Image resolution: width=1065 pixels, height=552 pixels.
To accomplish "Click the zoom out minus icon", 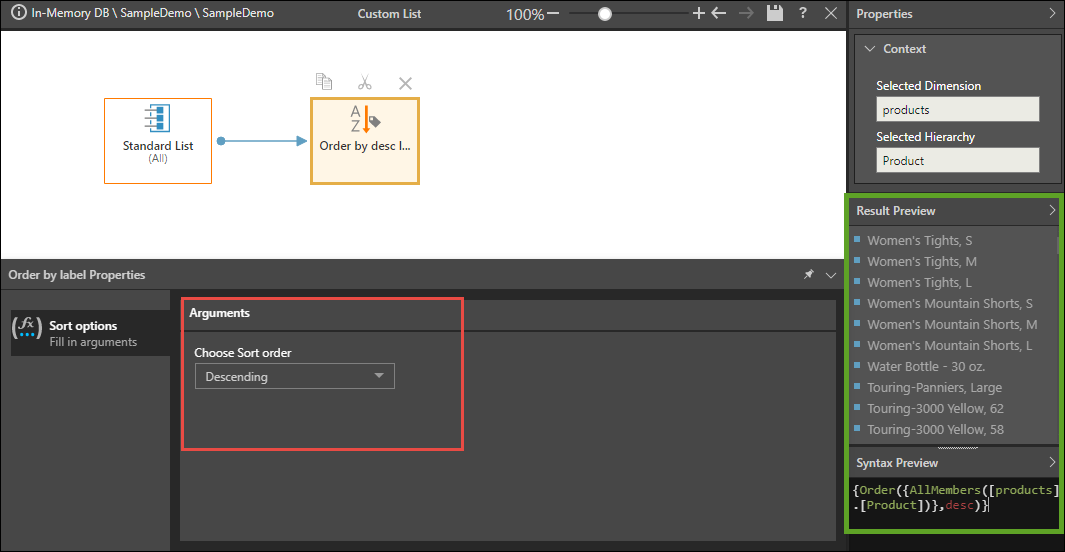I will click(x=553, y=14).
